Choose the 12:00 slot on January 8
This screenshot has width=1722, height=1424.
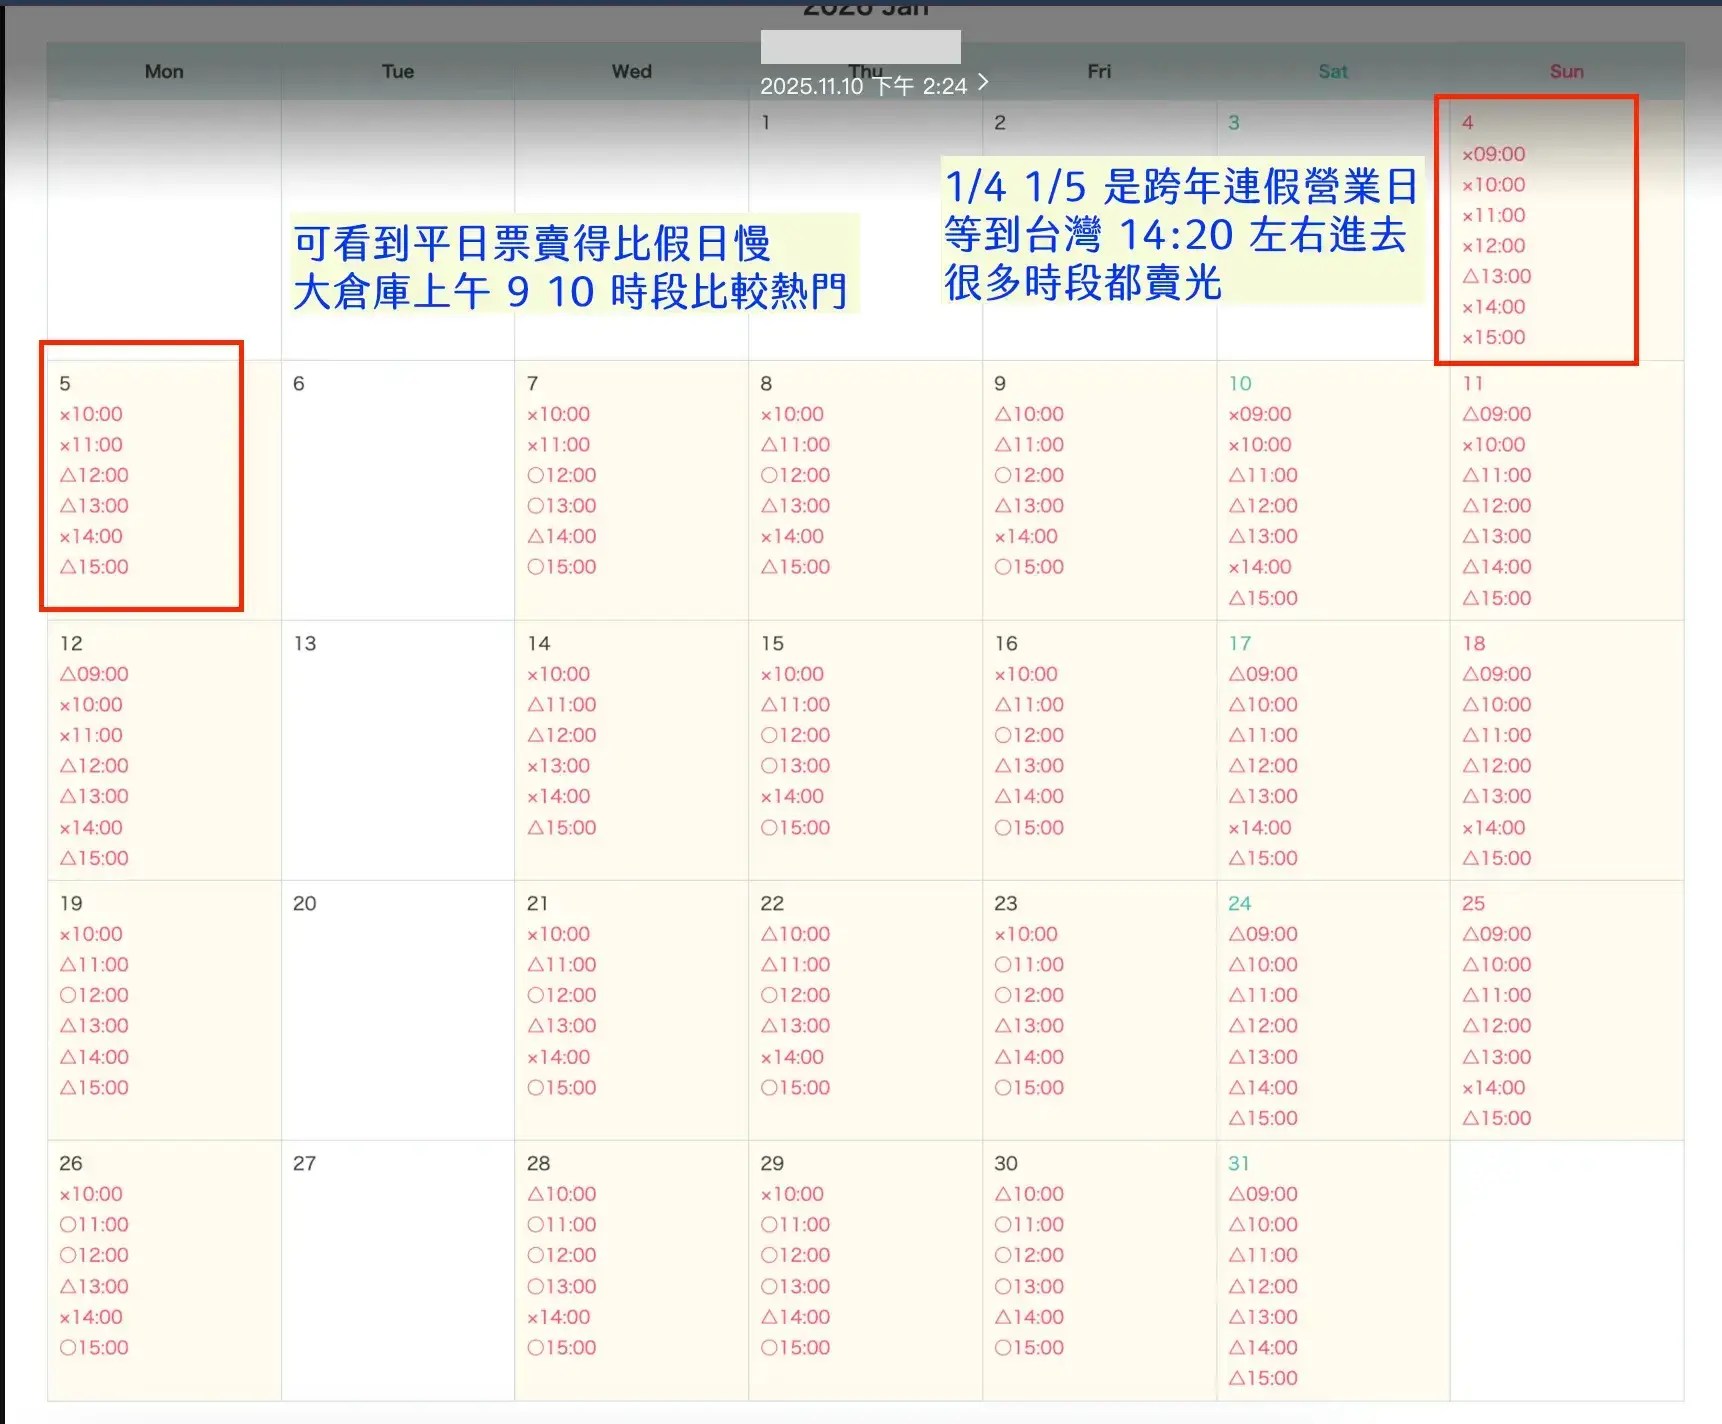[796, 475]
